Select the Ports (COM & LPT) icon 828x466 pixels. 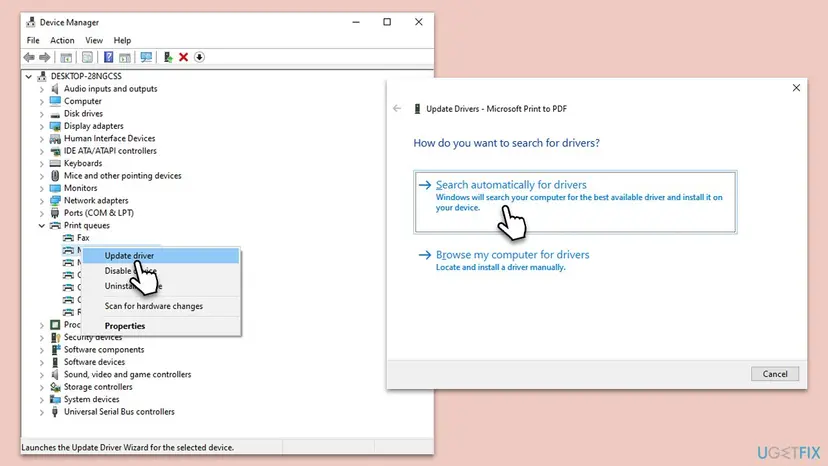55,213
